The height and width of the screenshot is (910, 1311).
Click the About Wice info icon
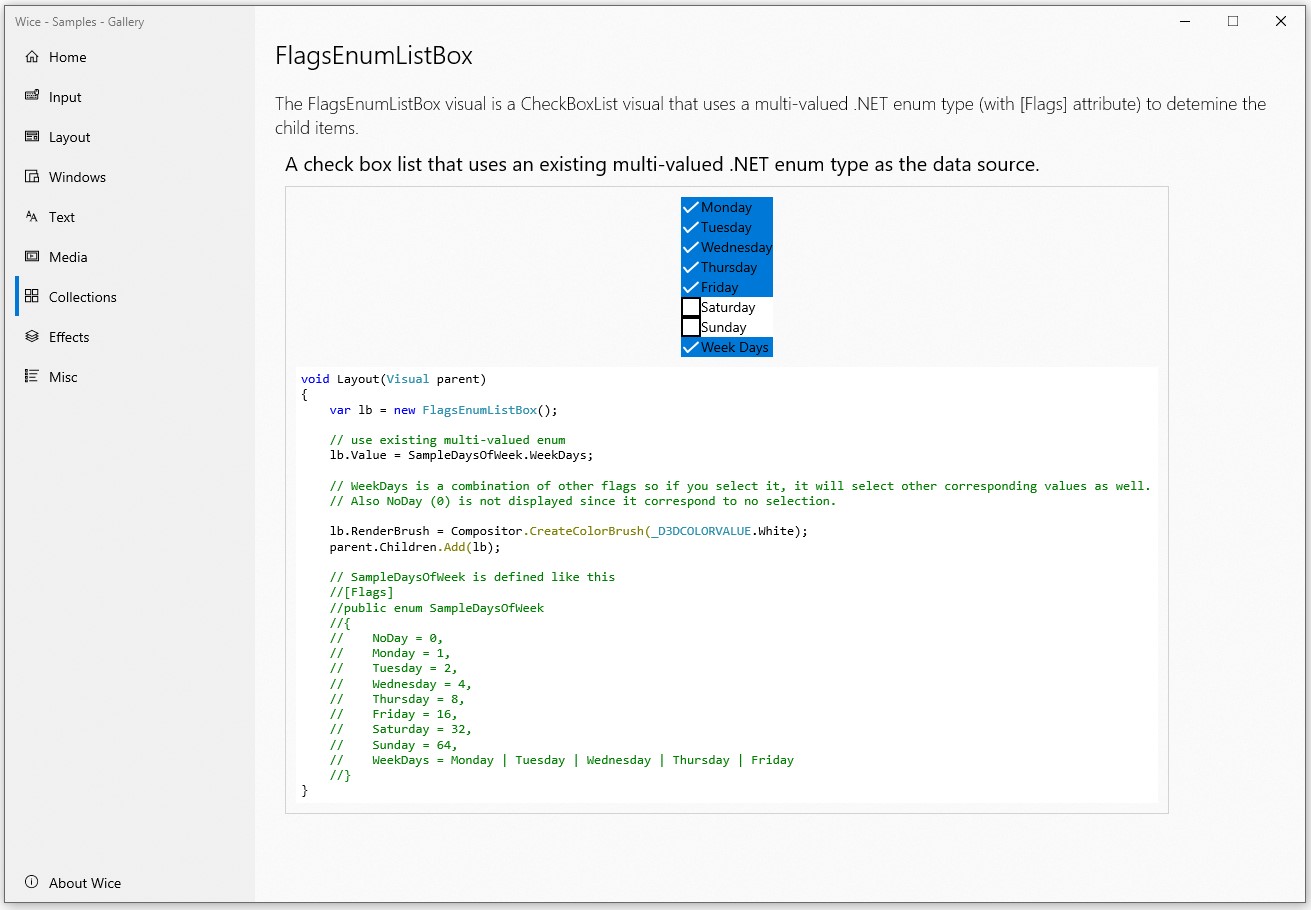point(32,883)
